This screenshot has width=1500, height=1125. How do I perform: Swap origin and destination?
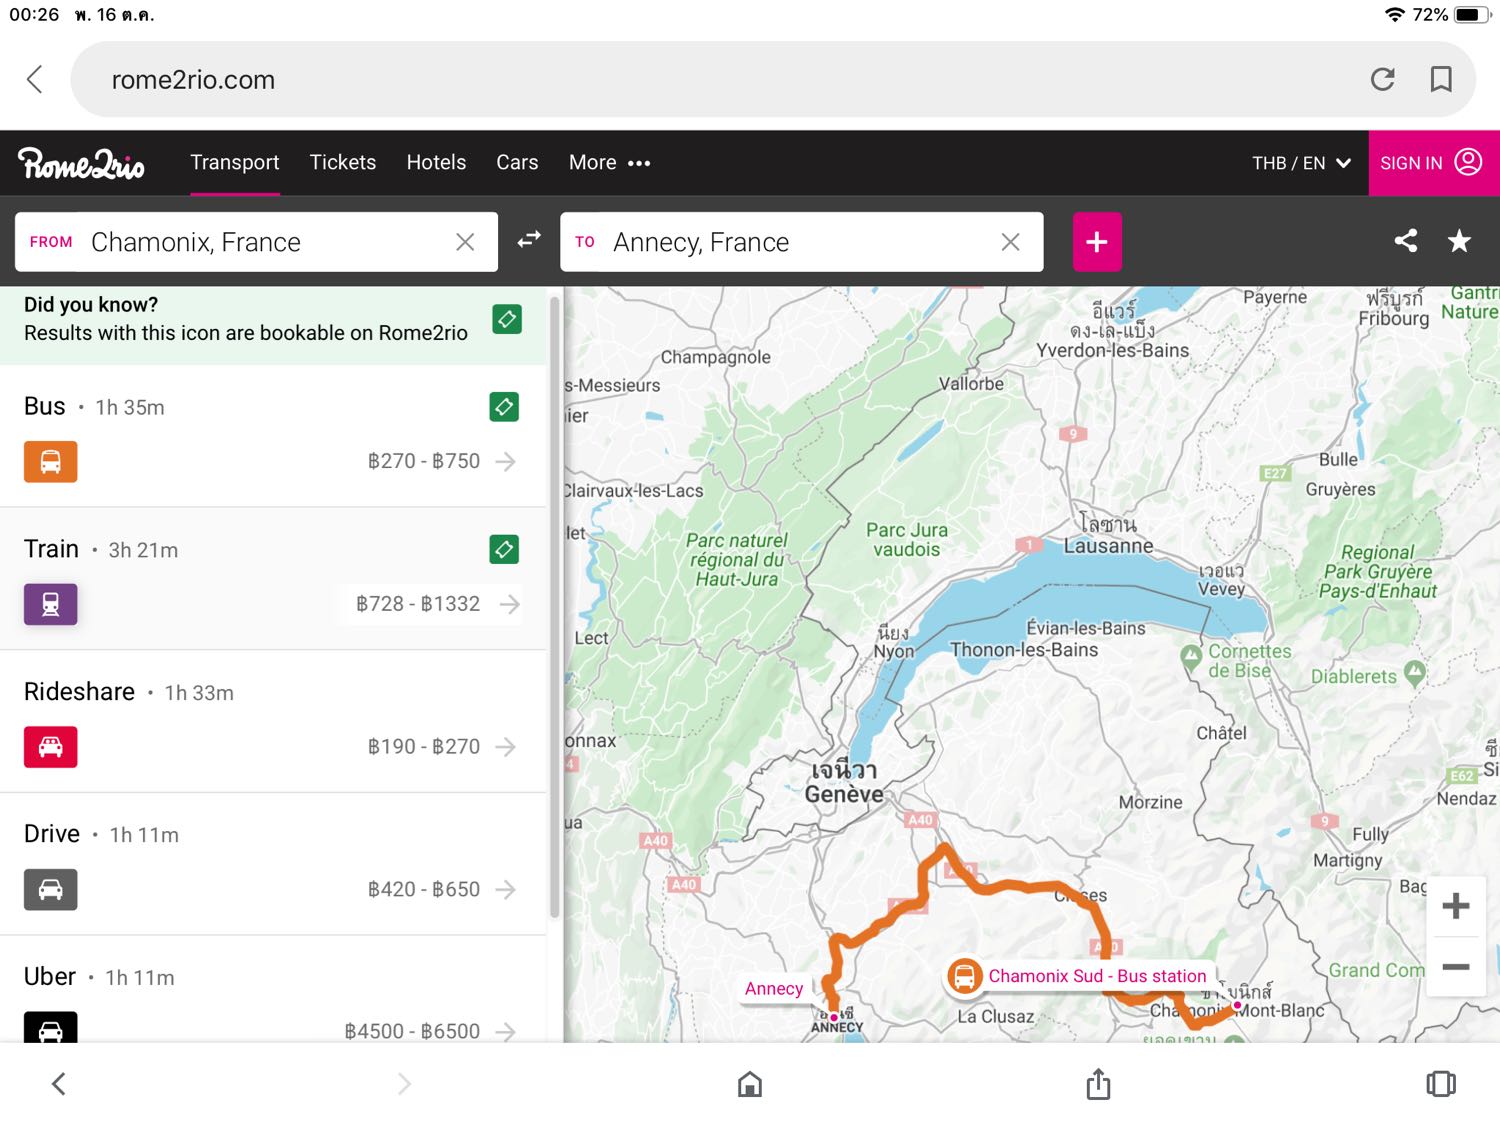click(529, 240)
